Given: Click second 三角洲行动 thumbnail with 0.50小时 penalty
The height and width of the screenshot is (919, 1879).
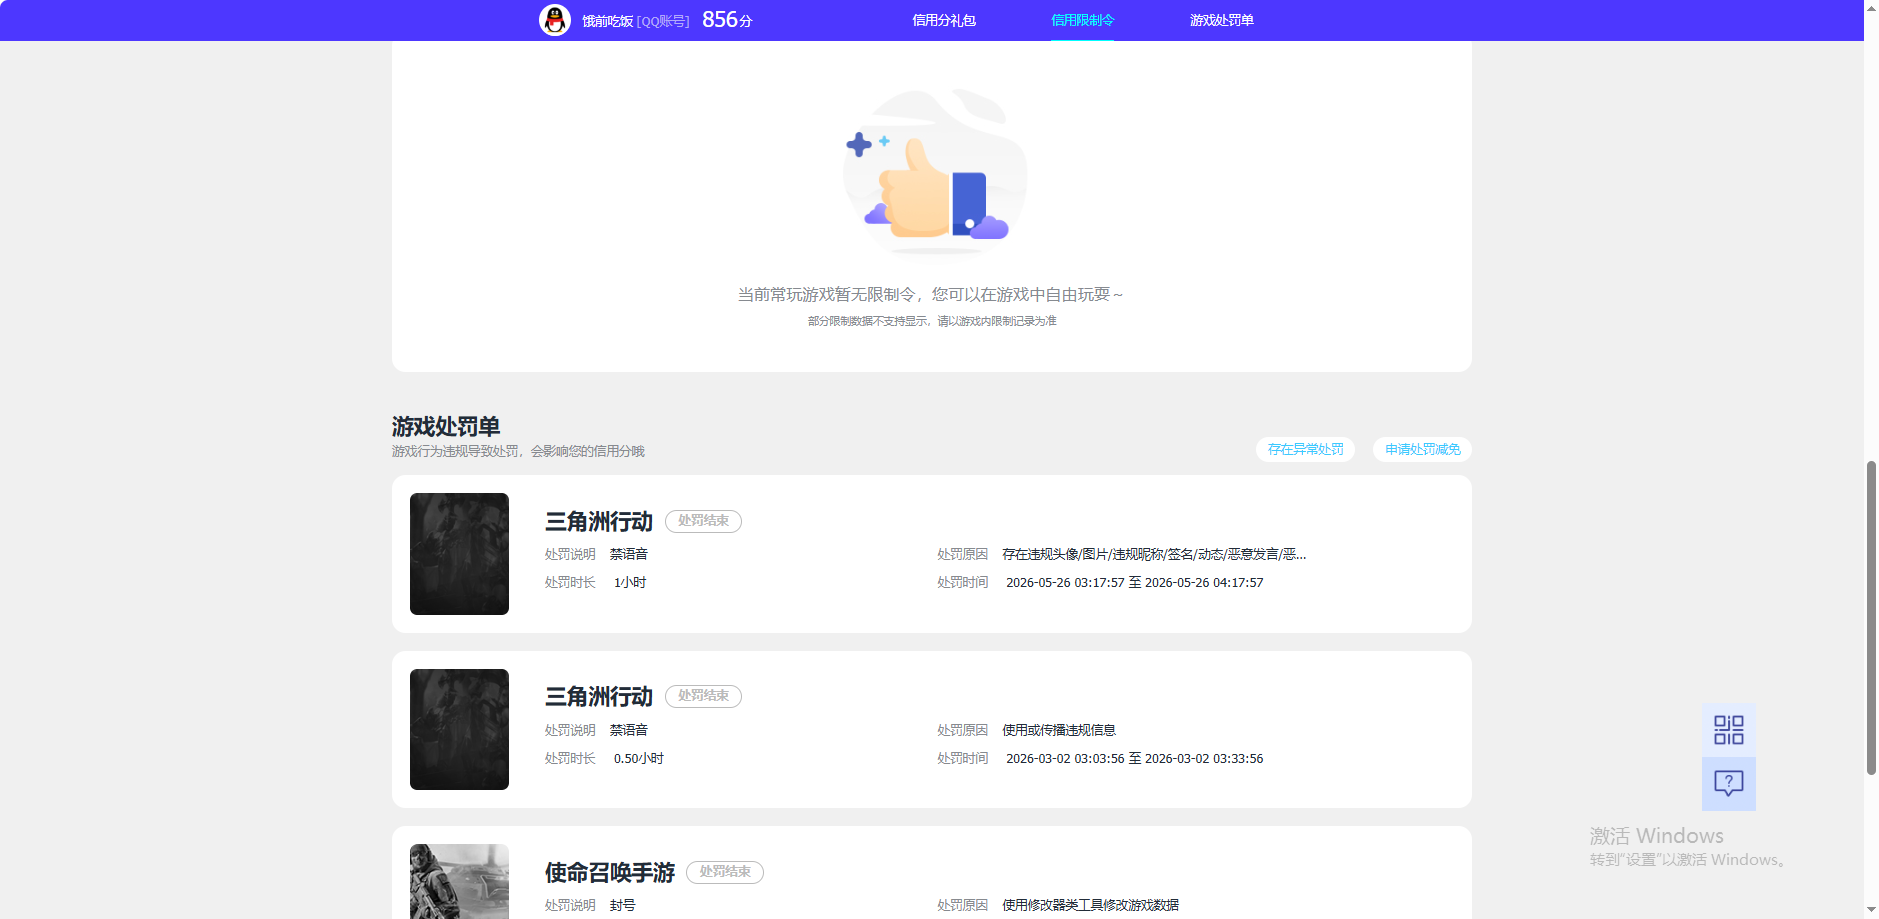Looking at the screenshot, I should (x=459, y=729).
